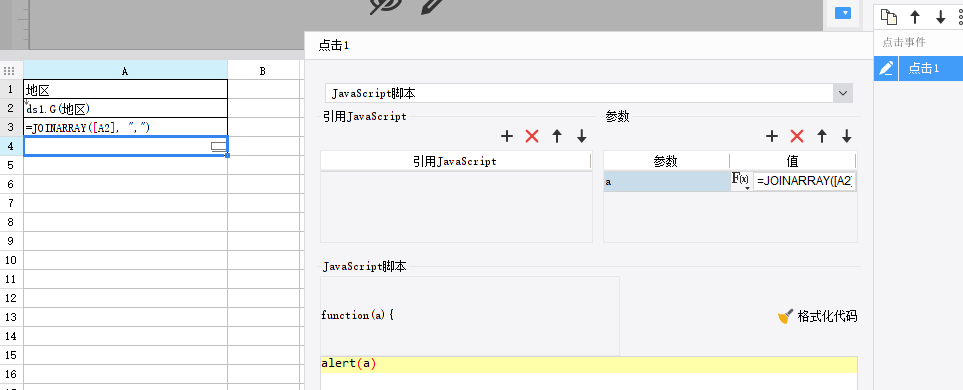Select cell A3 containing the JOINARRAY formula
This screenshot has height=390, width=963.
tap(125, 127)
